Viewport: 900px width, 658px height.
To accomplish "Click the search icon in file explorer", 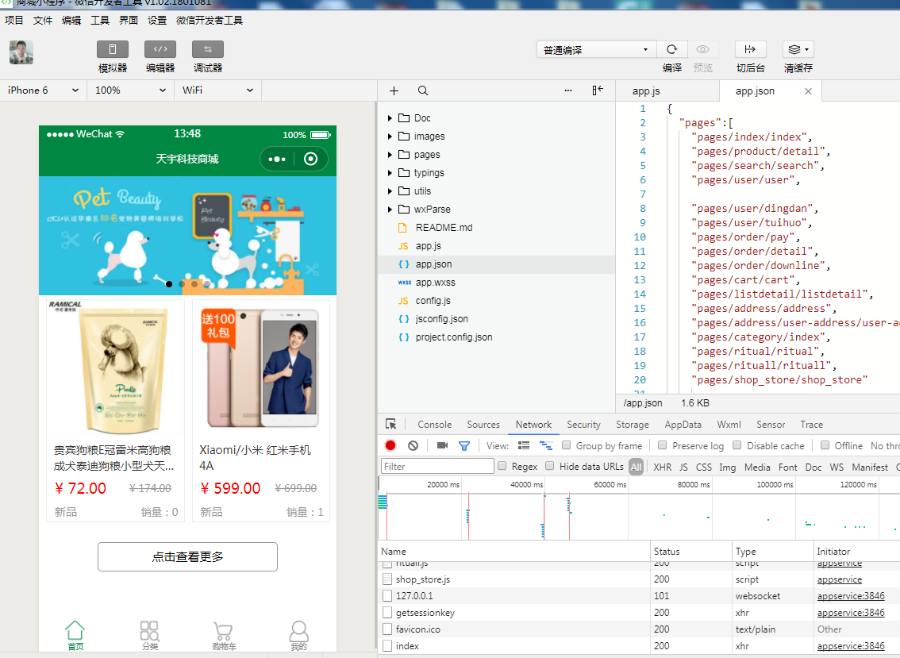I will click(x=423, y=90).
